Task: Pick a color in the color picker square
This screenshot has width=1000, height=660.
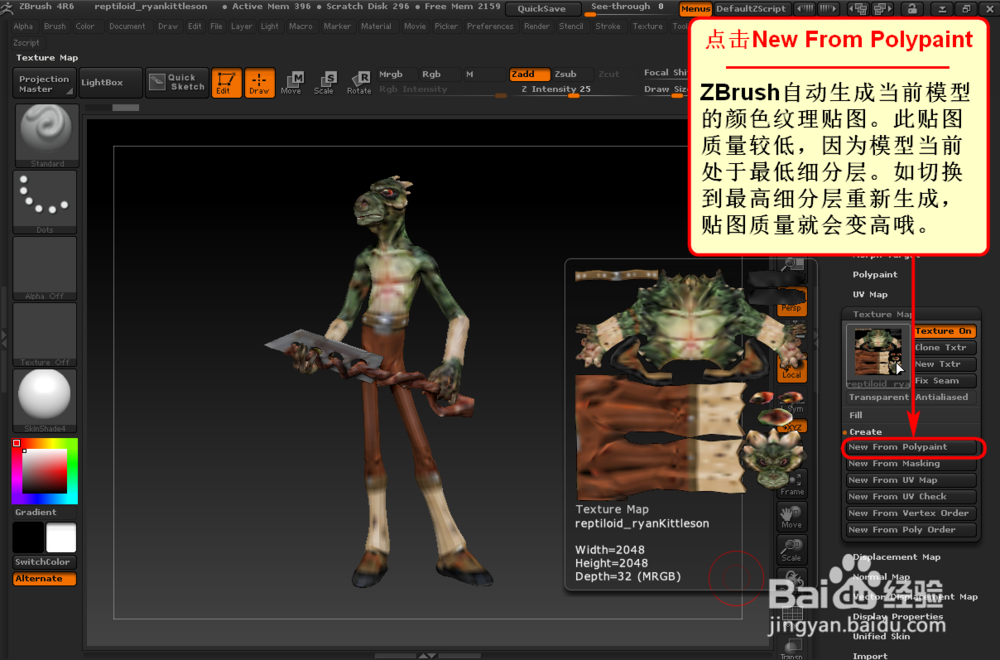Action: click(x=45, y=471)
